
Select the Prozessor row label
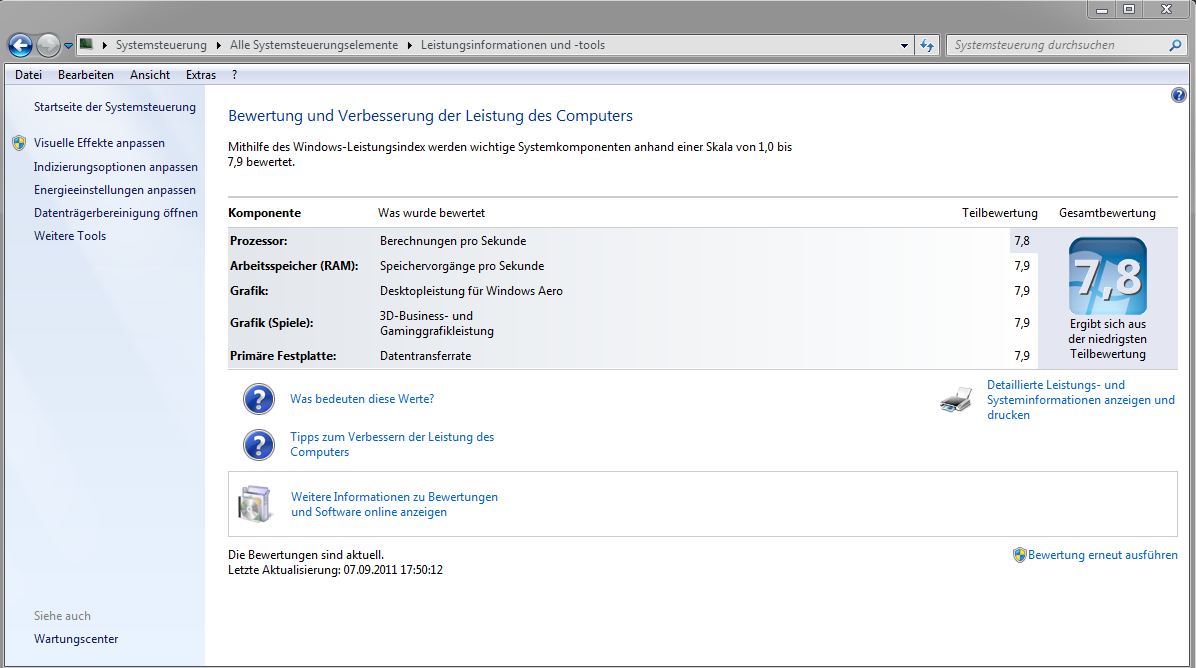(x=259, y=241)
